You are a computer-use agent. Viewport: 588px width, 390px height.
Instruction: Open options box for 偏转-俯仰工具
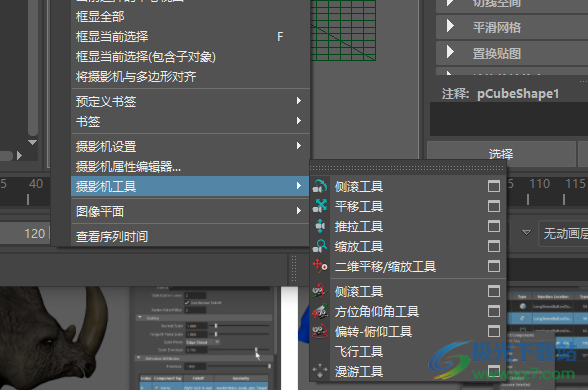494,331
